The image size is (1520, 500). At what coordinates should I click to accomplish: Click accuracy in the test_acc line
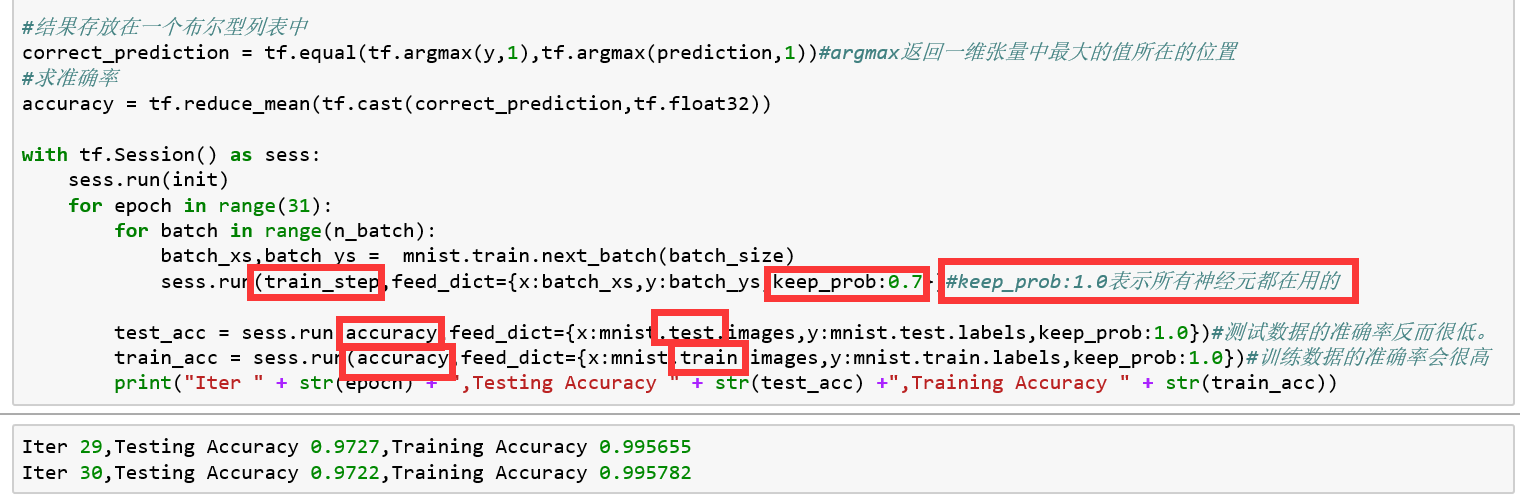(x=392, y=332)
